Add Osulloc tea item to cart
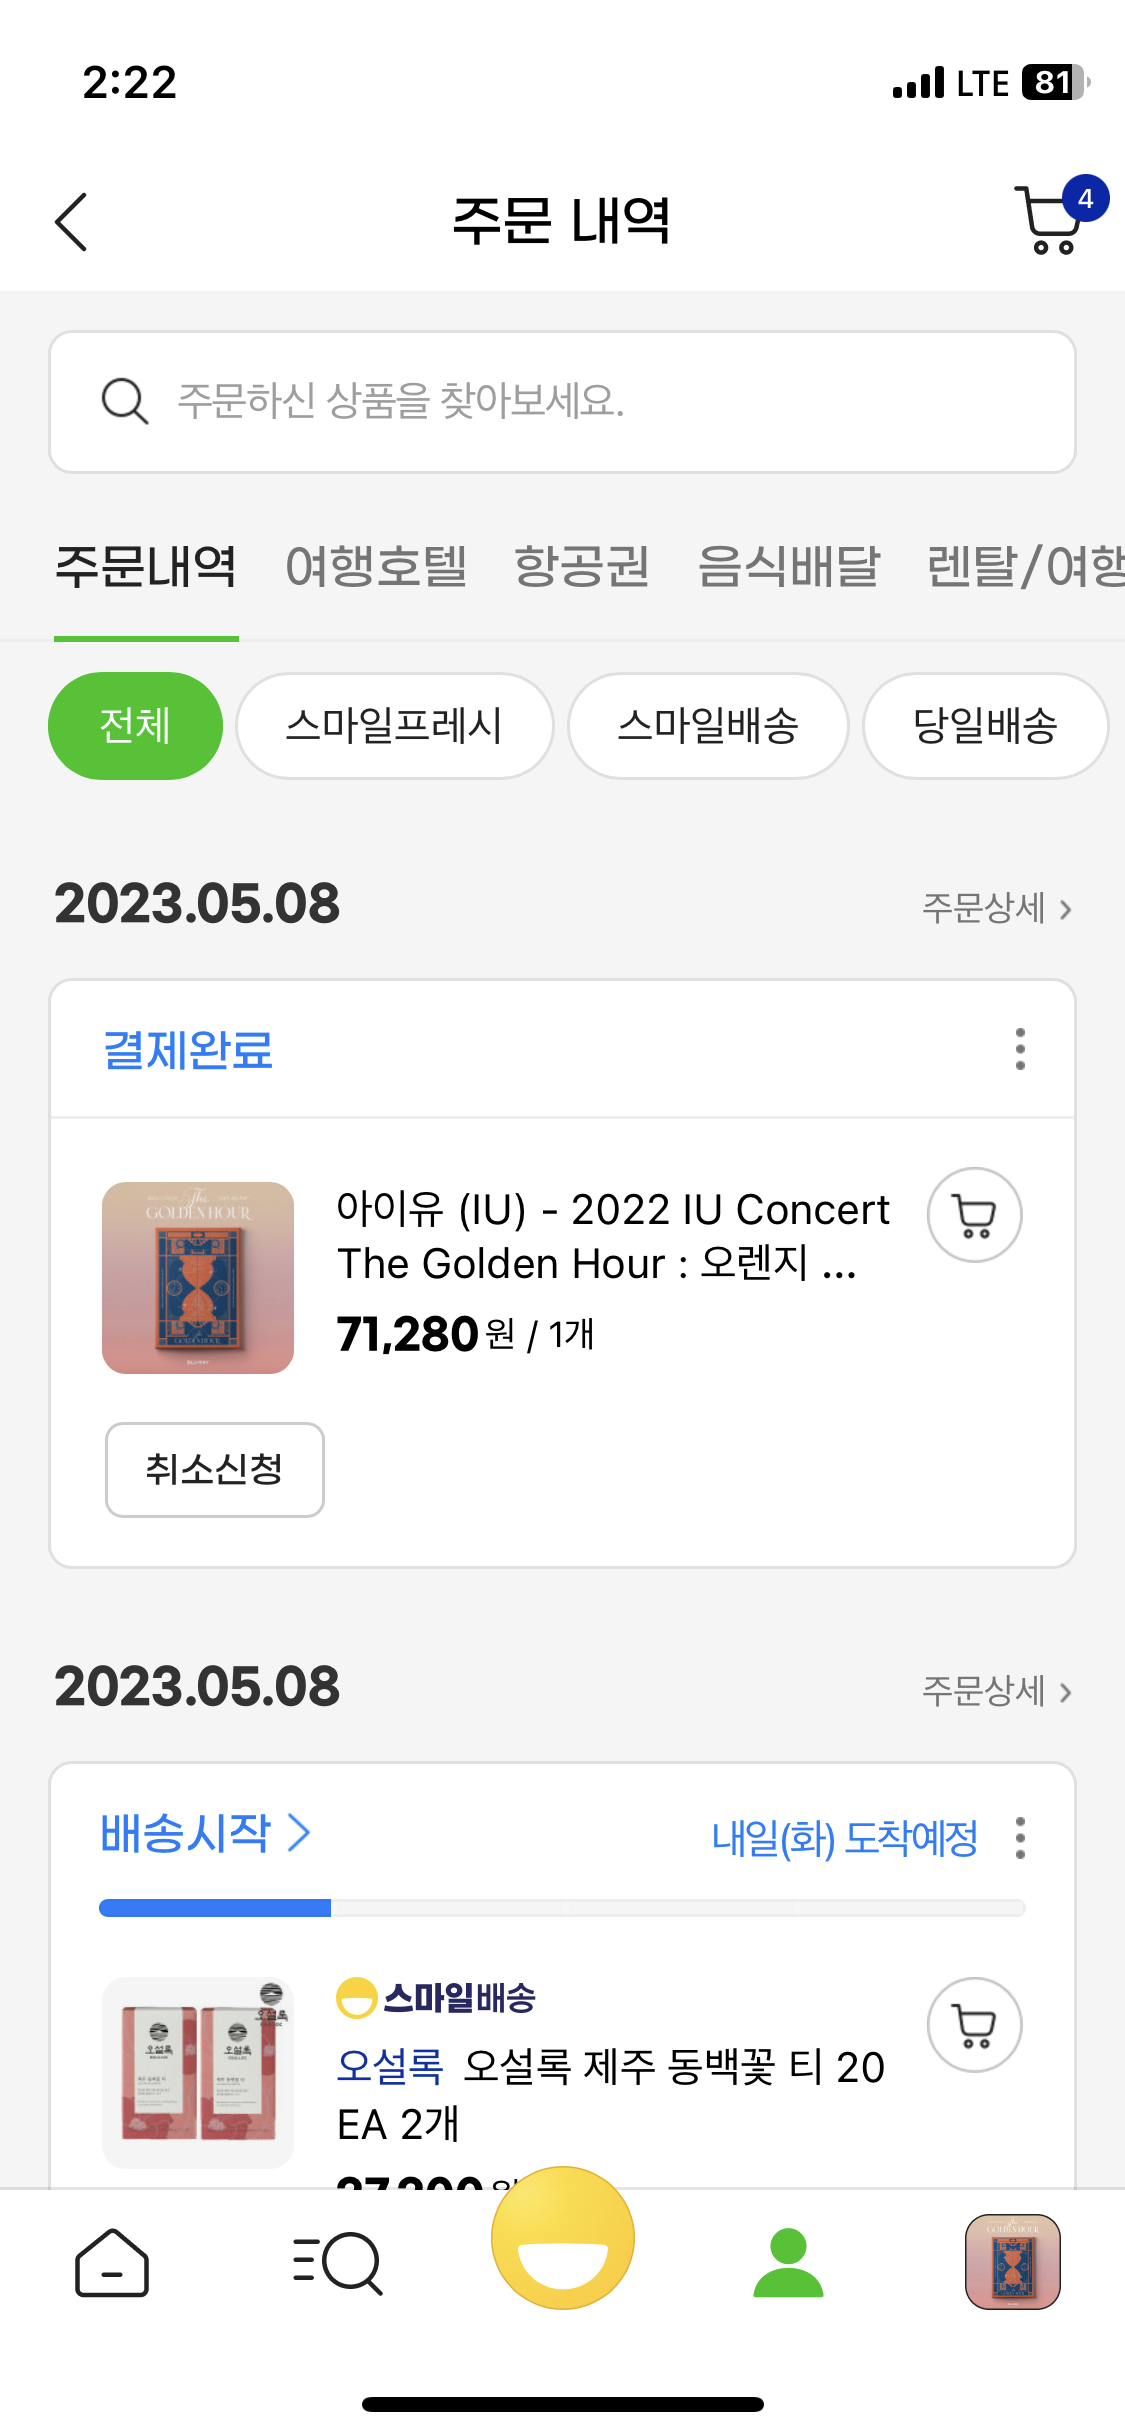The height and width of the screenshot is (2436, 1125). (974, 2025)
